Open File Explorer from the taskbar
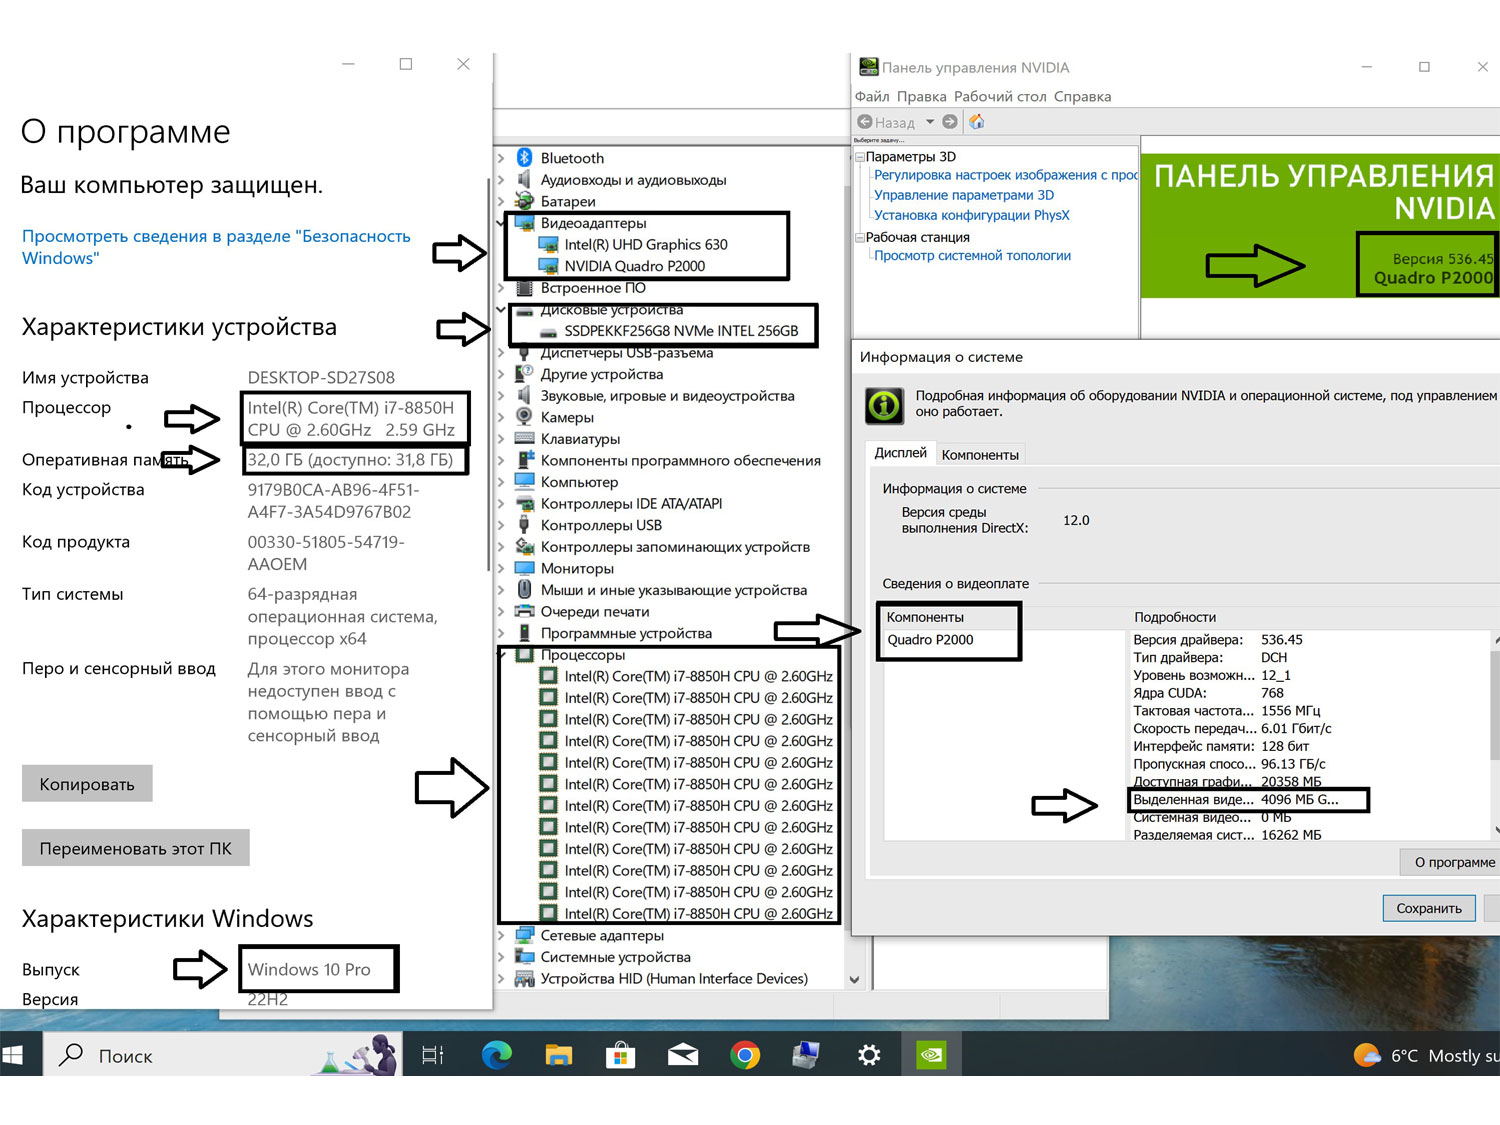 [x=558, y=1055]
